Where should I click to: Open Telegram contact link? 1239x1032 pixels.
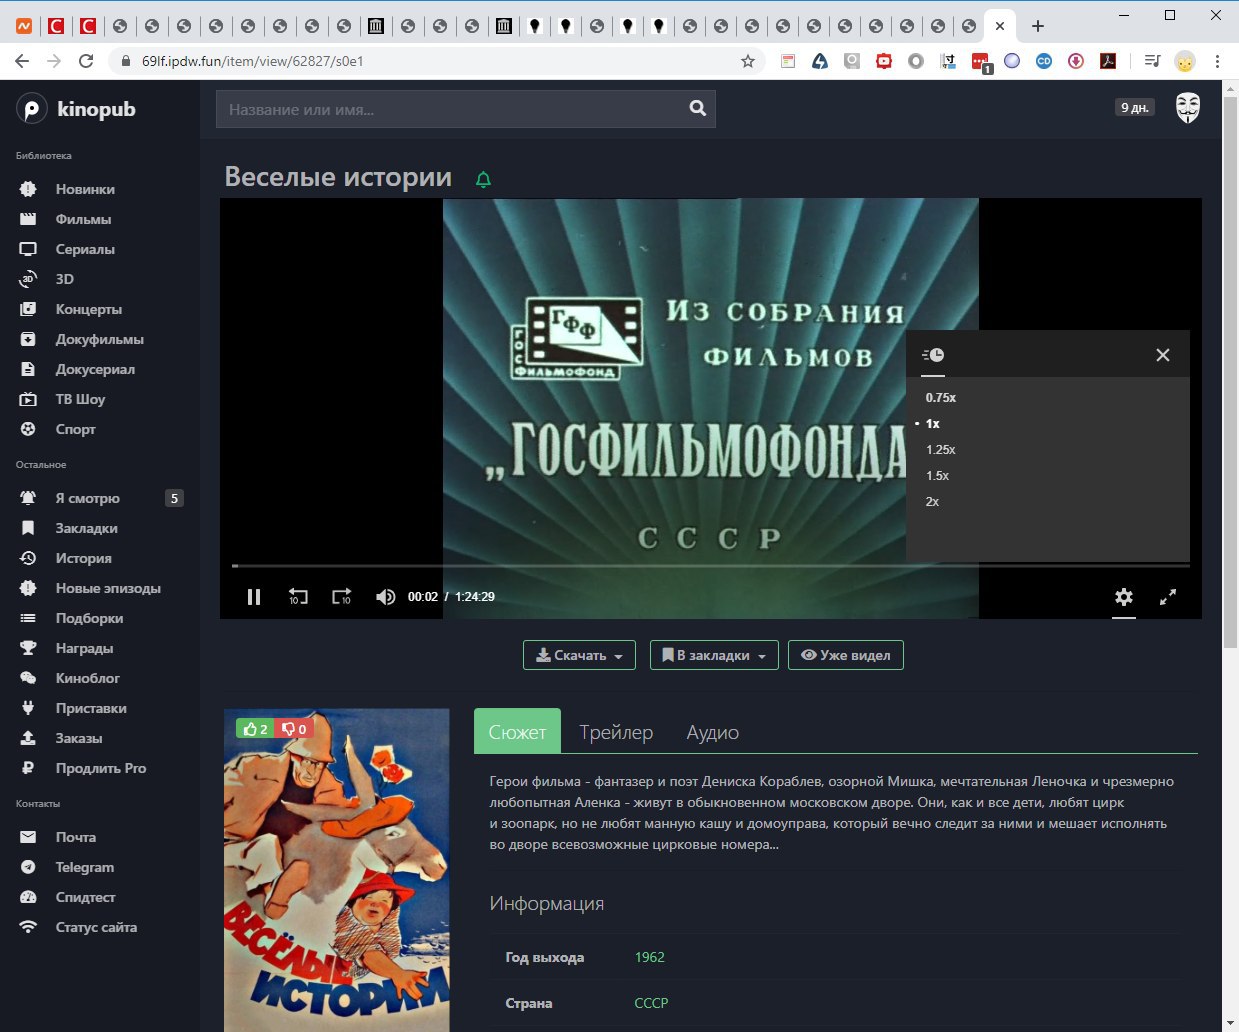click(x=85, y=867)
